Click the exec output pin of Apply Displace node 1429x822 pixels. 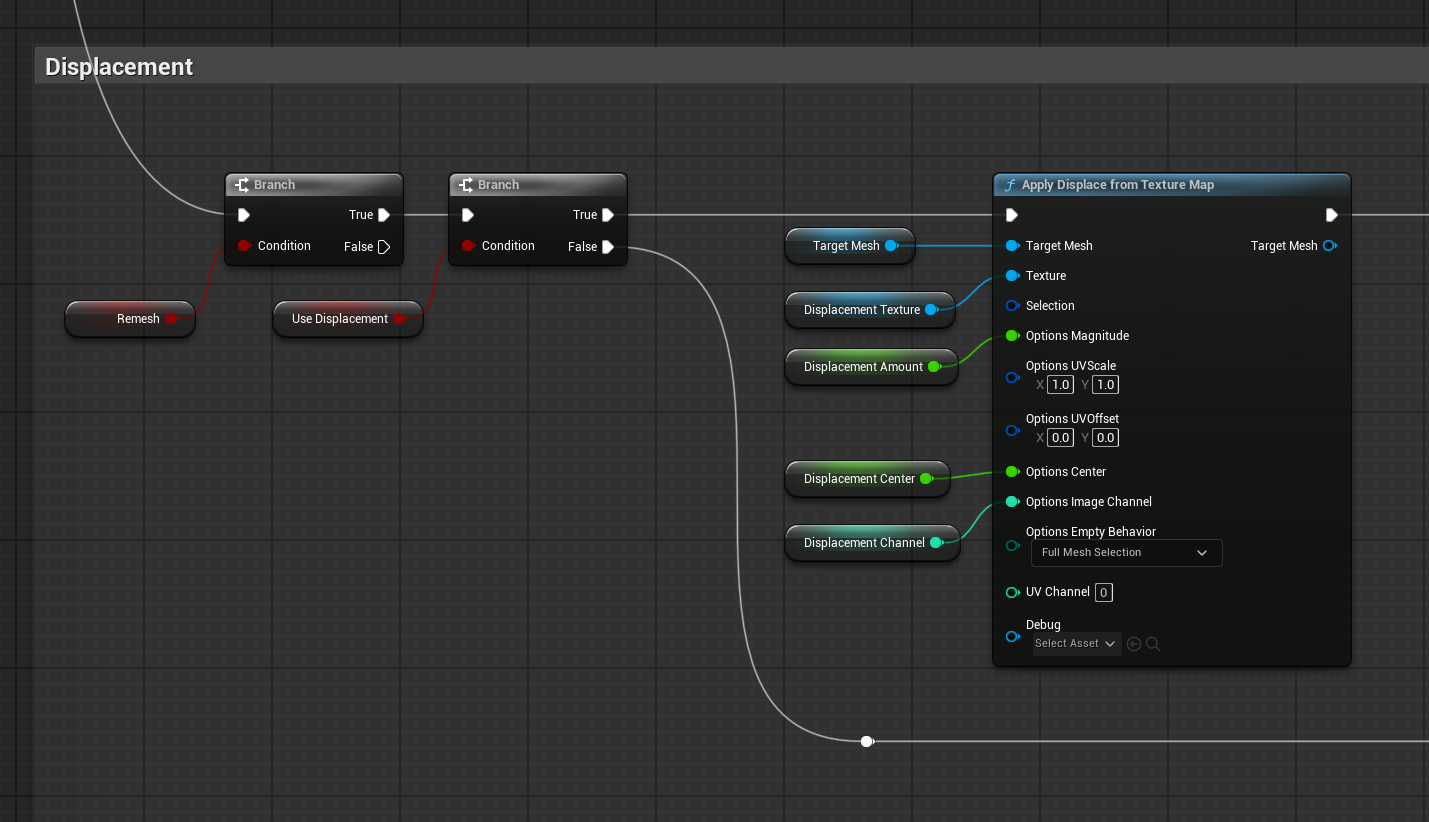click(1331, 215)
